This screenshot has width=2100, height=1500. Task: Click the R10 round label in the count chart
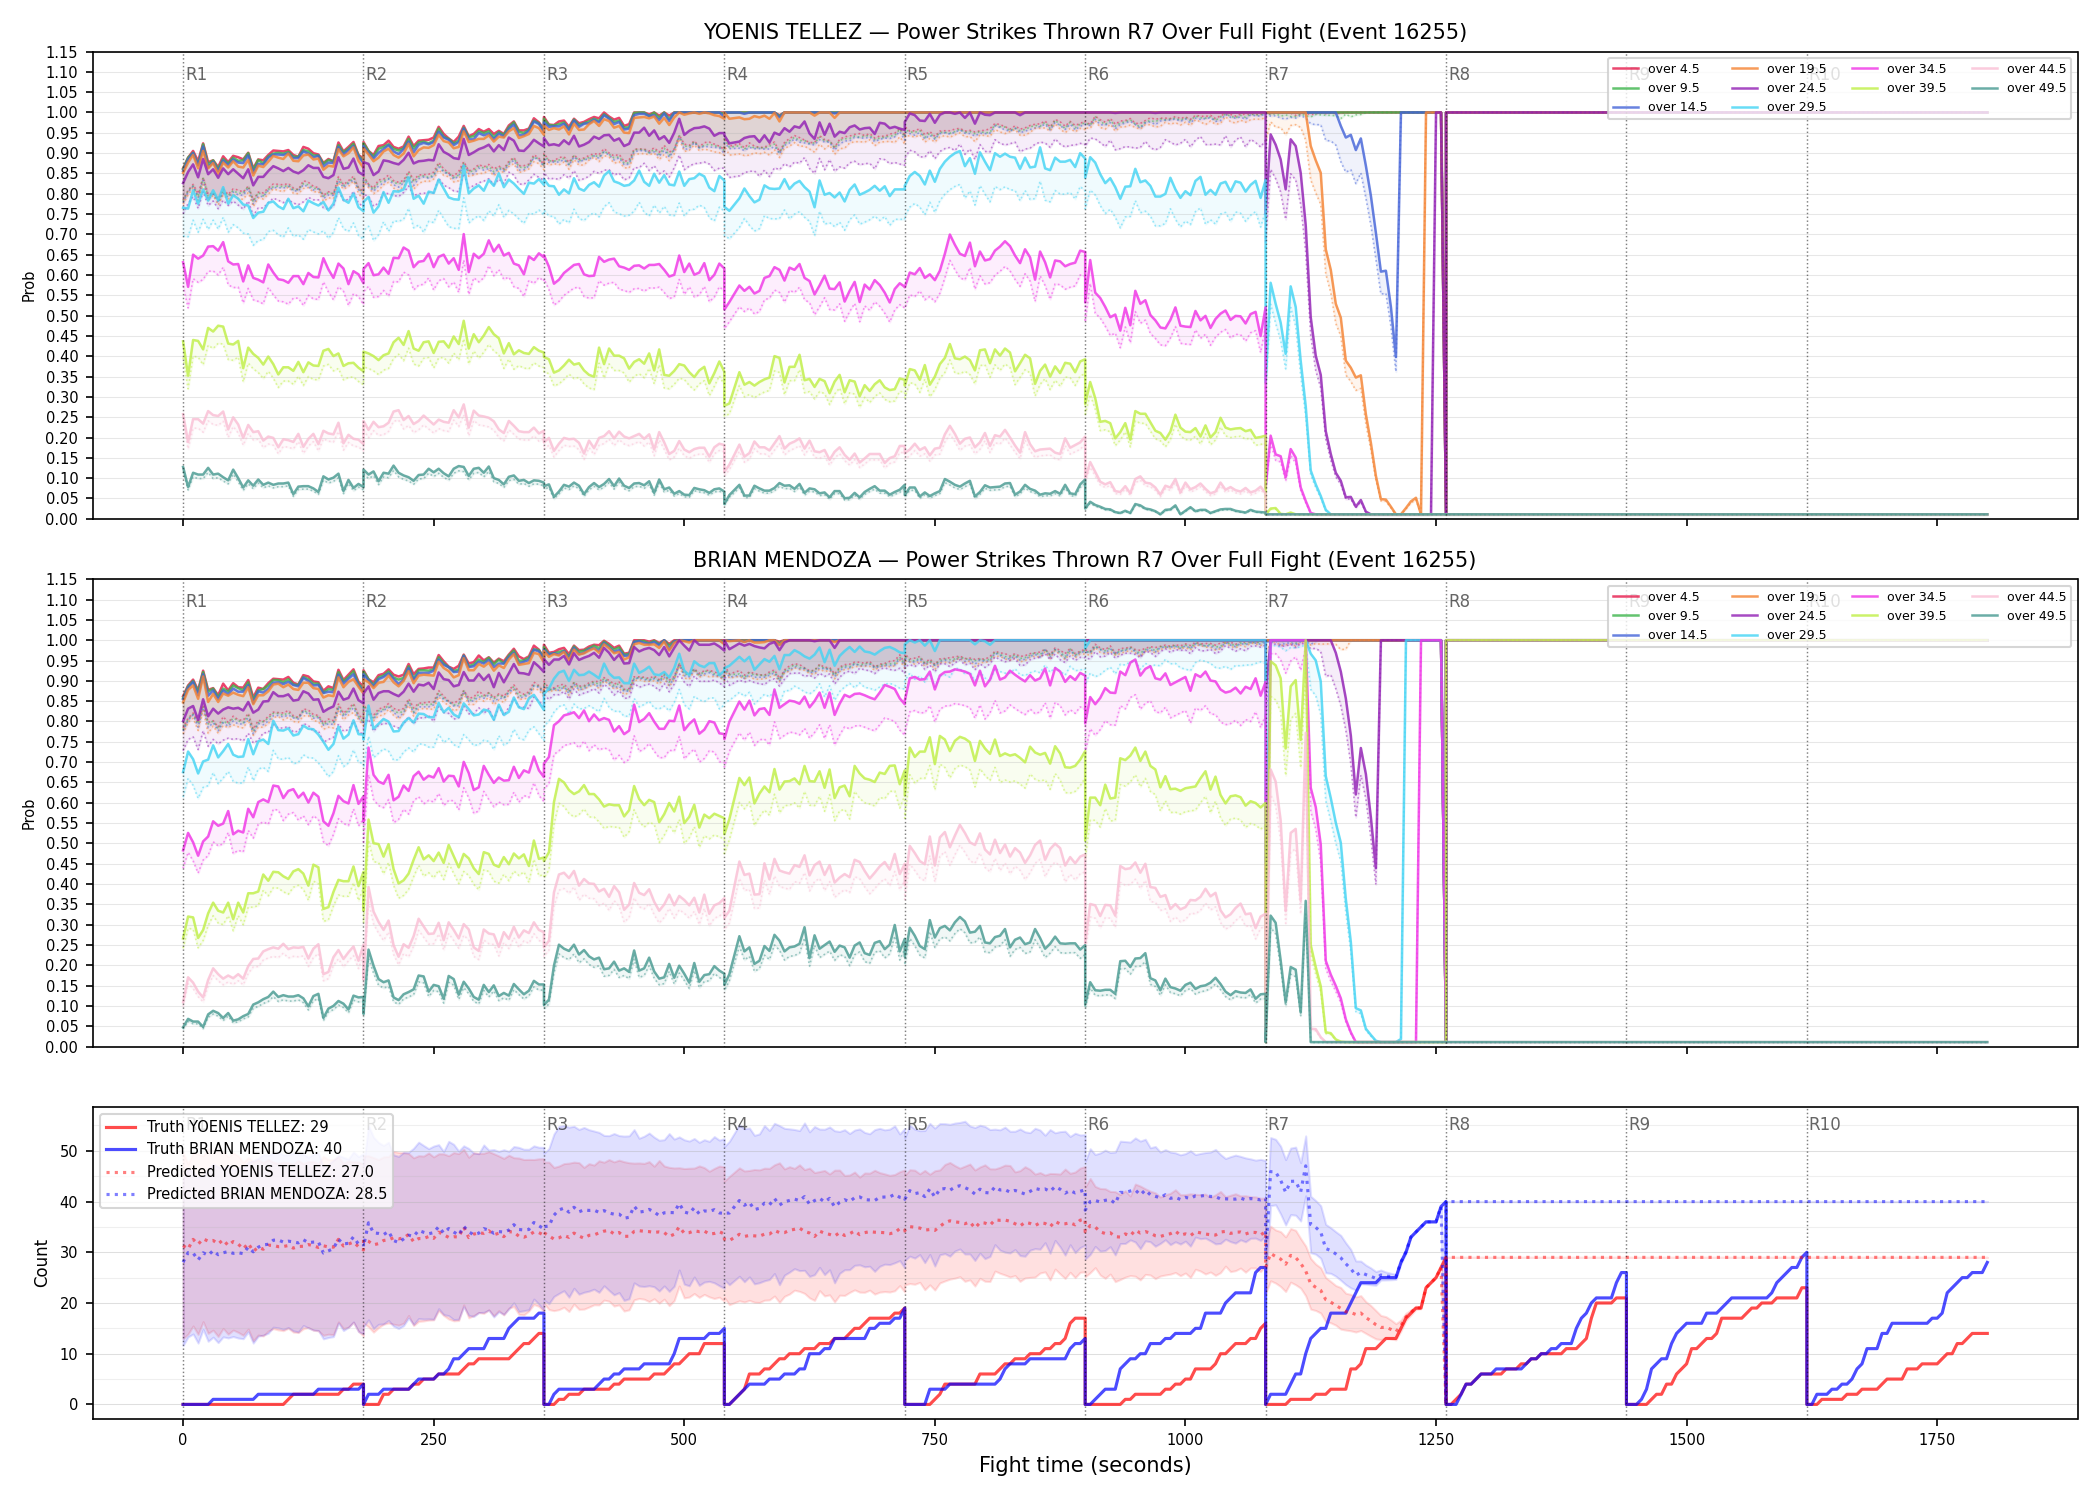(x=1824, y=1124)
